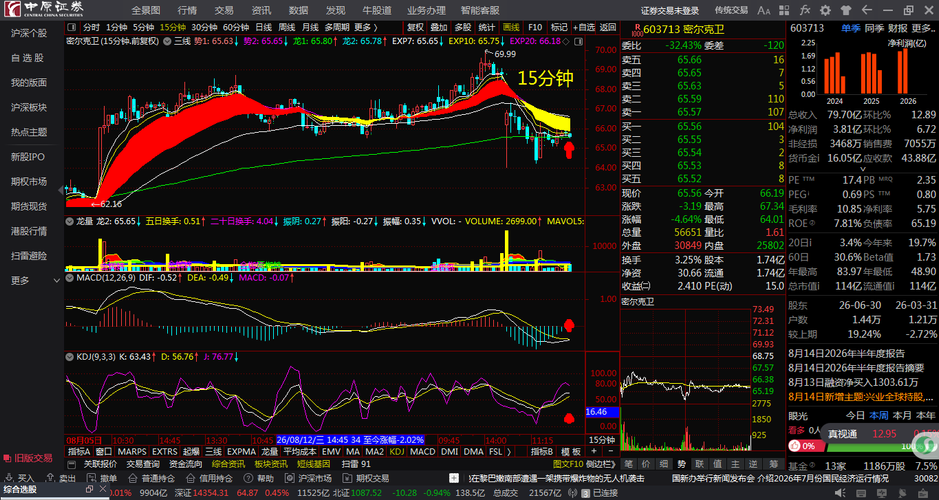The height and width of the screenshot is (500, 939).
Task: Click the +自选 add to watchlist button
Action: pos(584,27)
